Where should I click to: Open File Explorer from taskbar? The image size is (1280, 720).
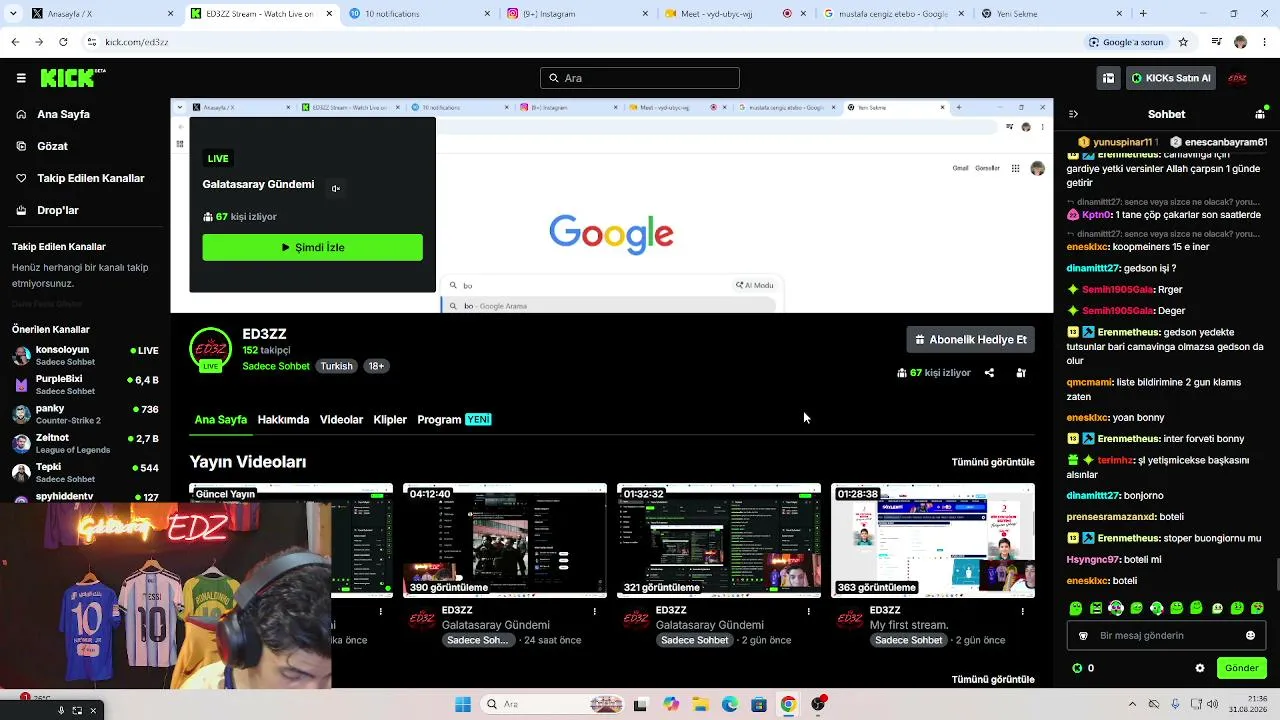coord(700,704)
